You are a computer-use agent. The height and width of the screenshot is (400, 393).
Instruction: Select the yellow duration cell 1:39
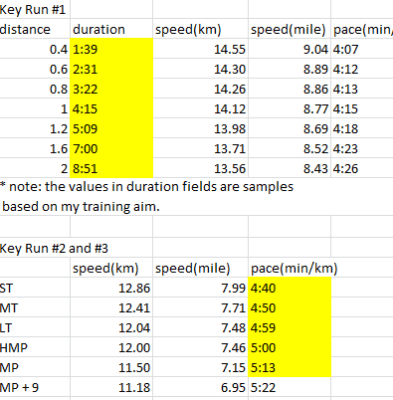click(x=111, y=49)
